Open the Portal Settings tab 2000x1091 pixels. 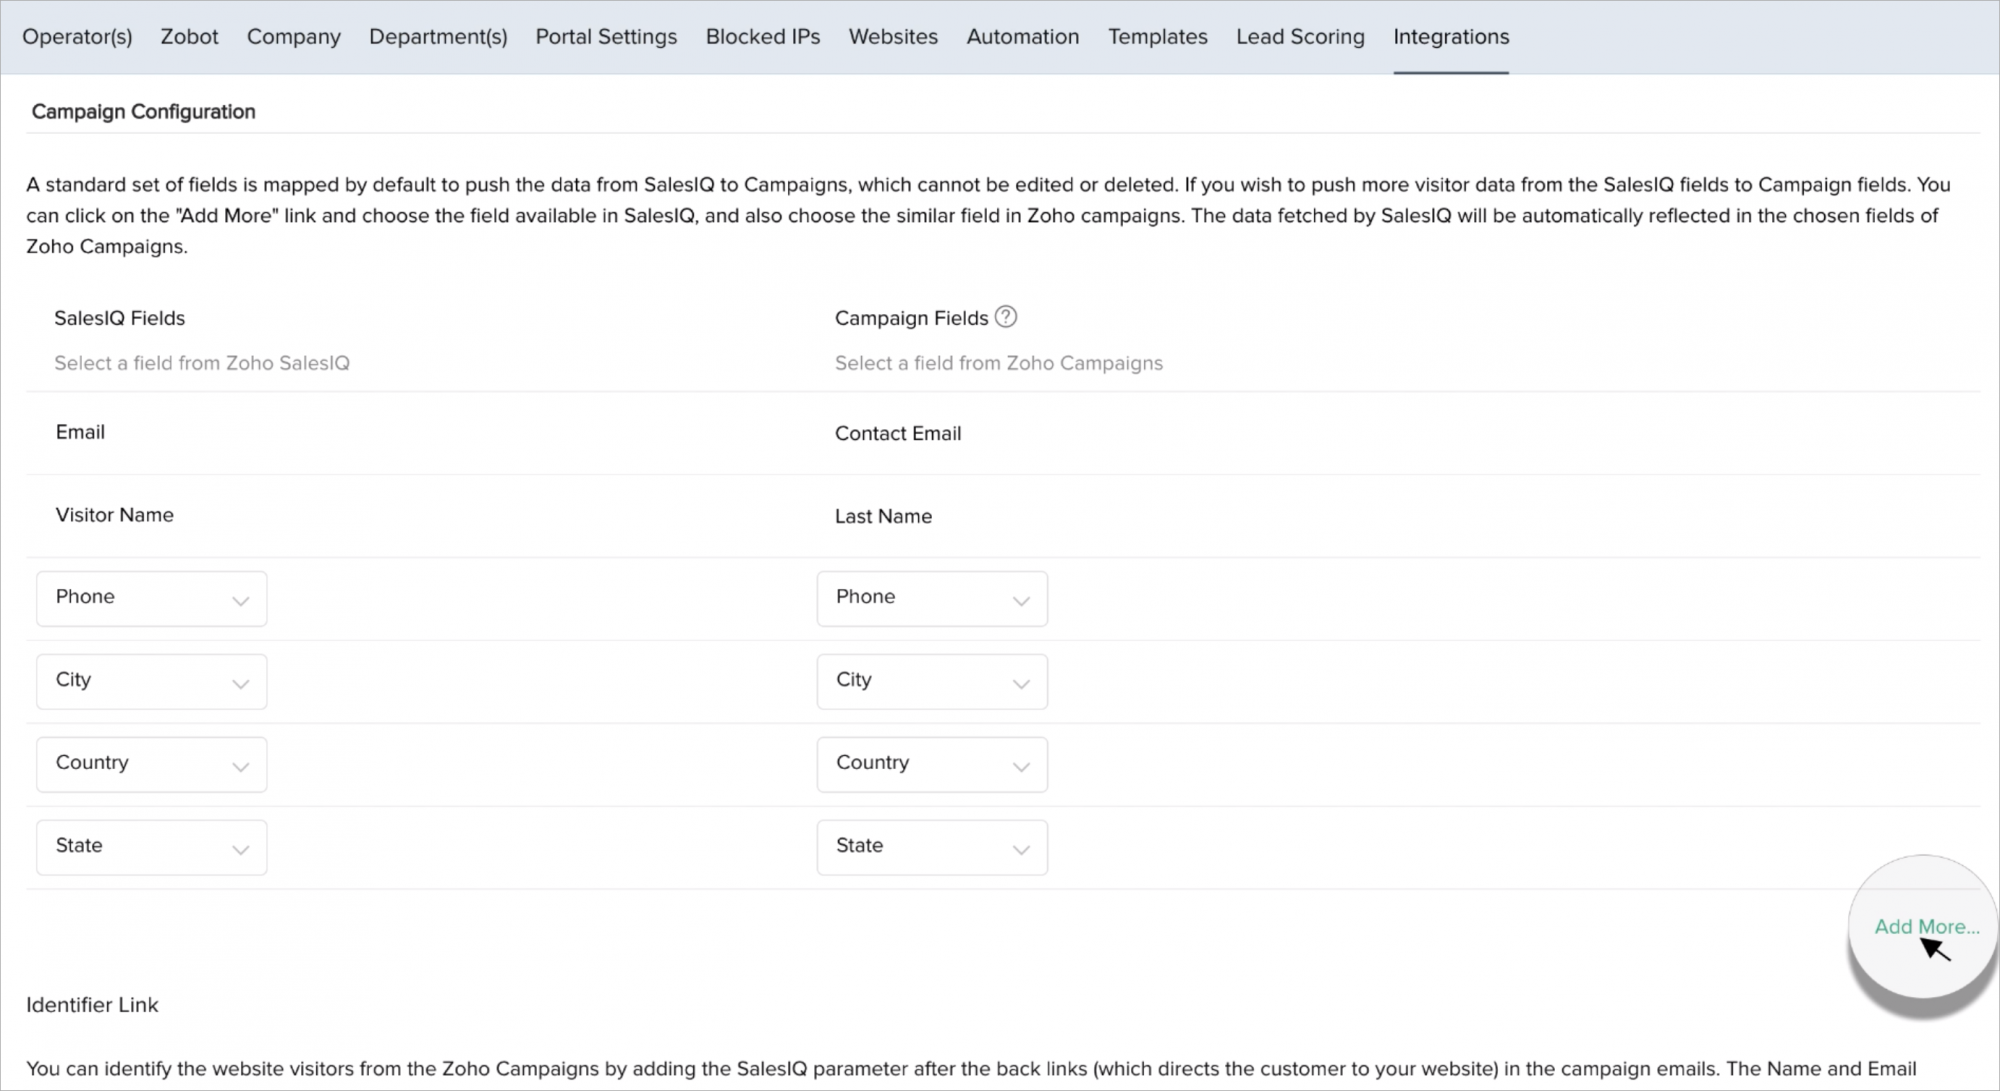(x=606, y=37)
